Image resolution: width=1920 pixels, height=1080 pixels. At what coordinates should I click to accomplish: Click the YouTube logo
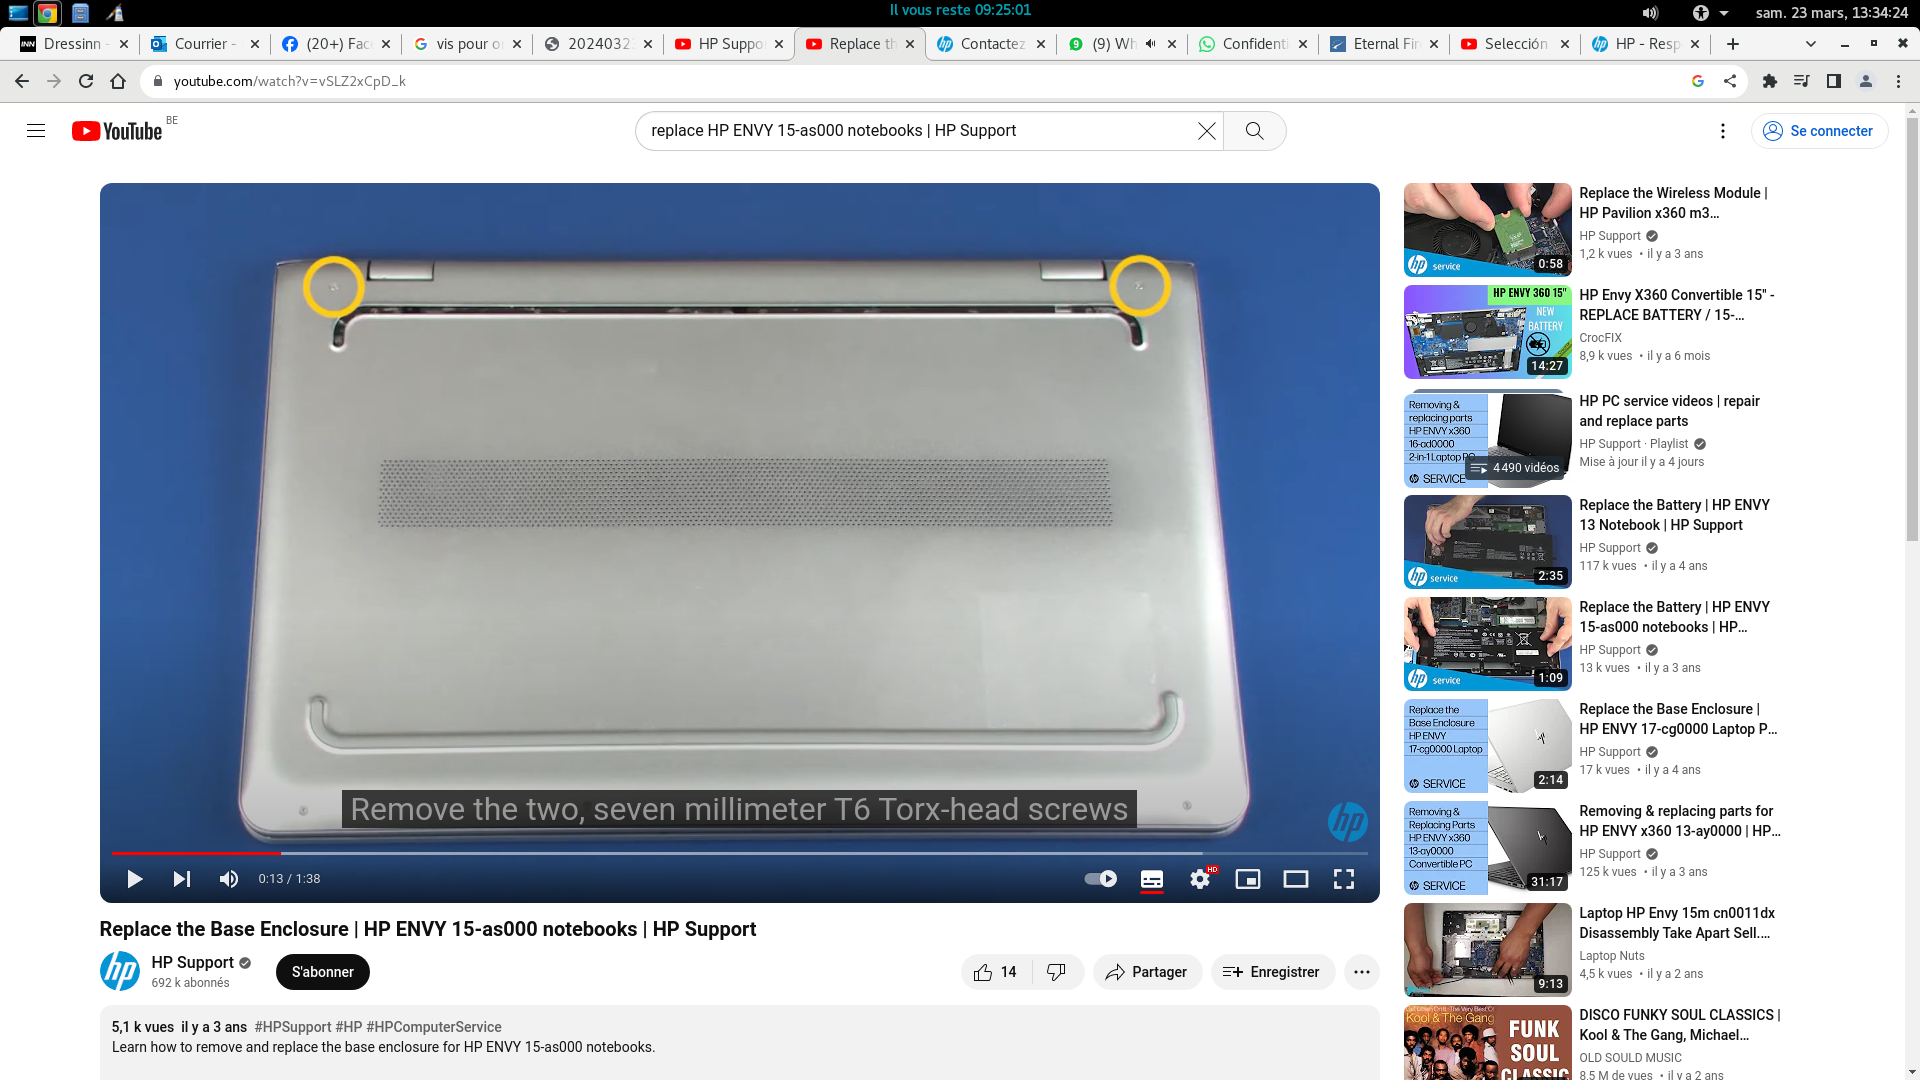(115, 130)
